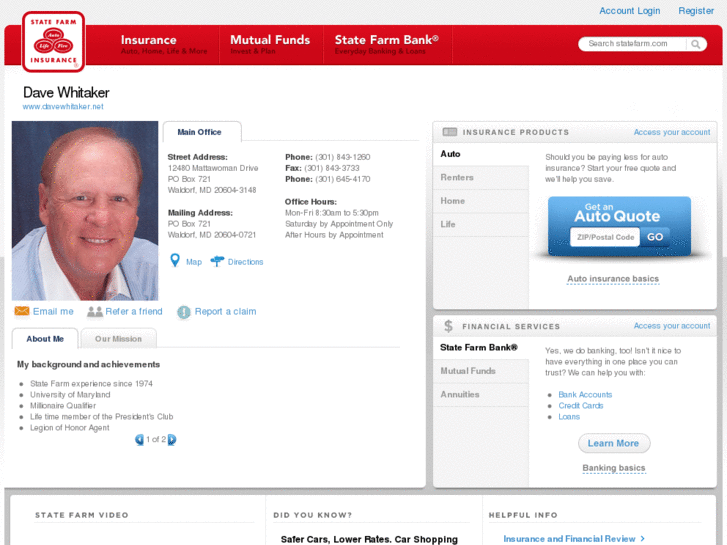Select the State Farm Bank financial tab
Viewport: 727px width, 545px height.
[481, 347]
